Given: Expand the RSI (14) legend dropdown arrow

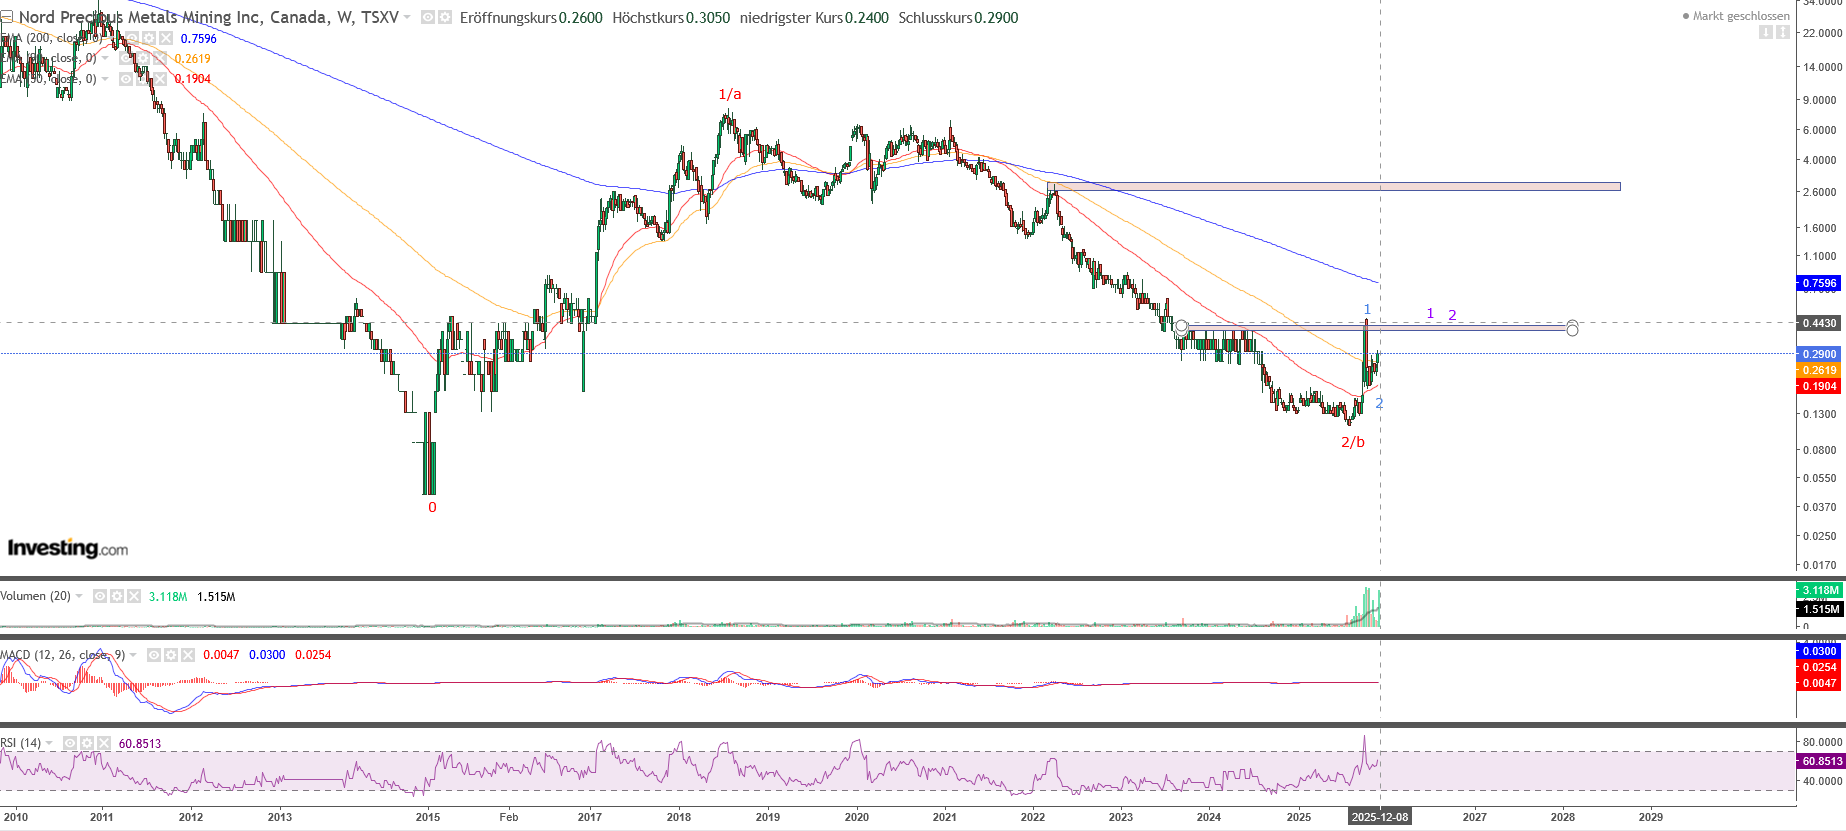Looking at the screenshot, I should coord(49,743).
